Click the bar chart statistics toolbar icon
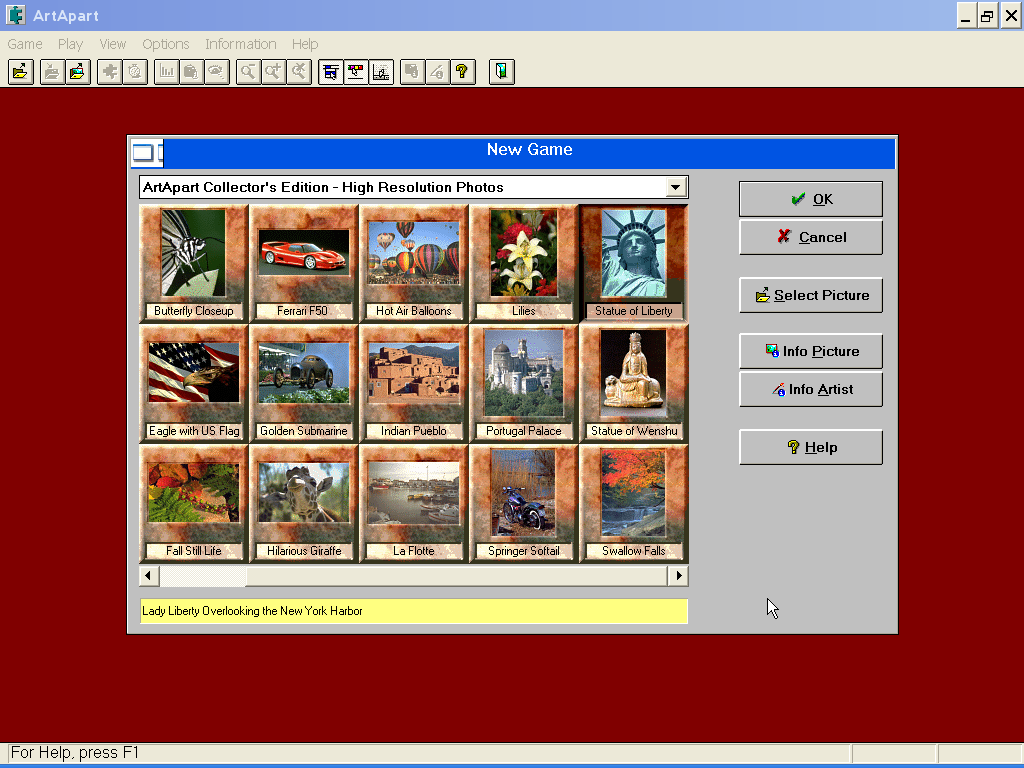 tap(167, 71)
